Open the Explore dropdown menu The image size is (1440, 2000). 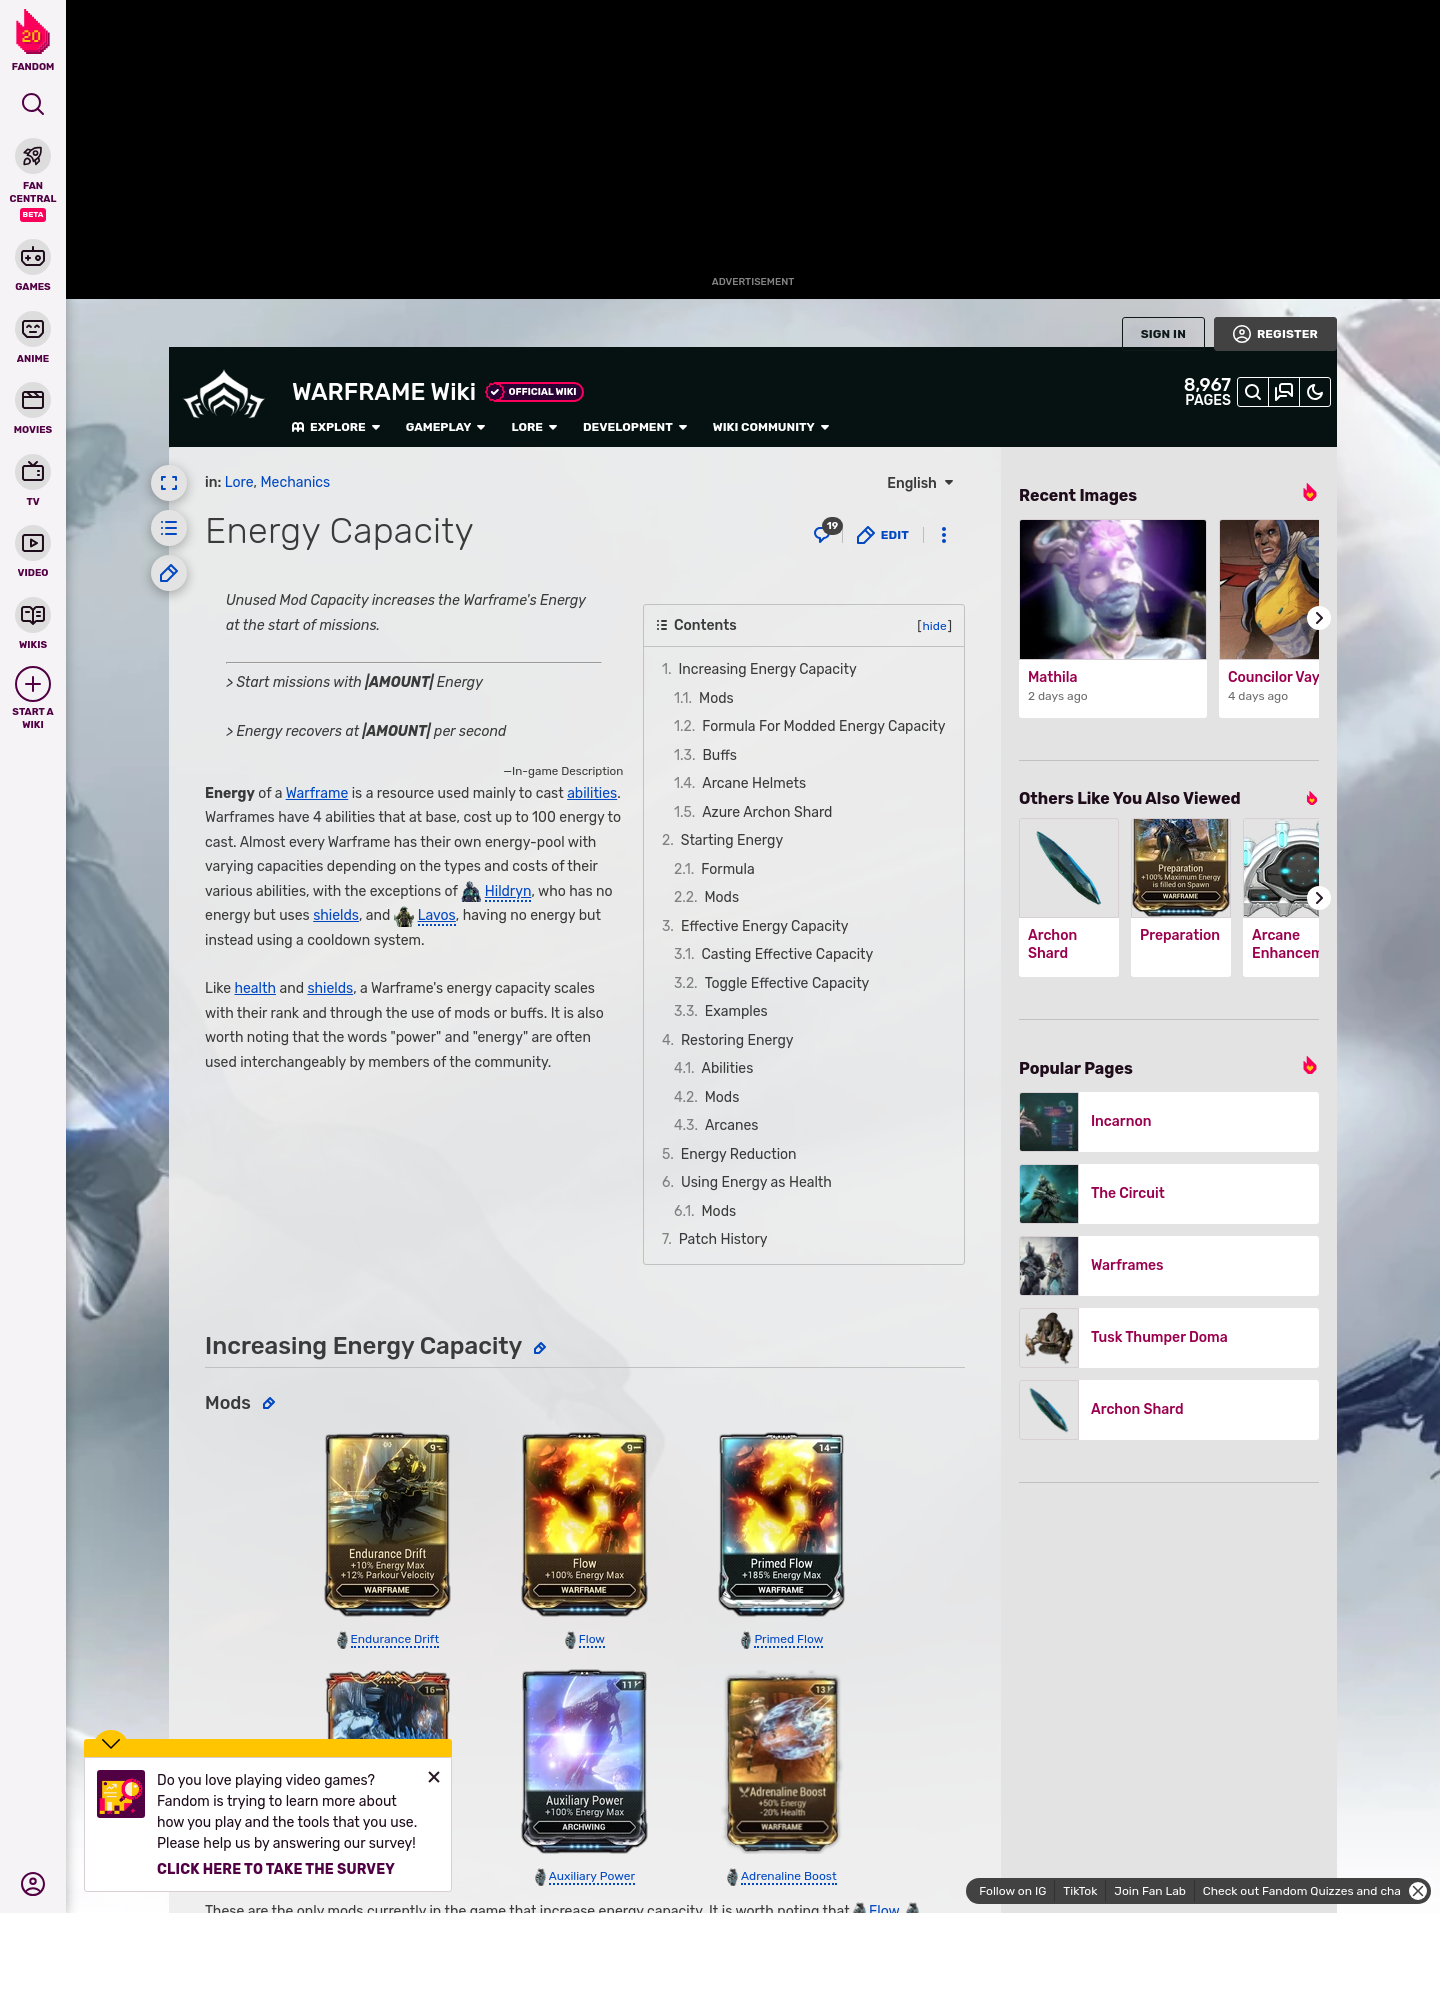coord(336,427)
